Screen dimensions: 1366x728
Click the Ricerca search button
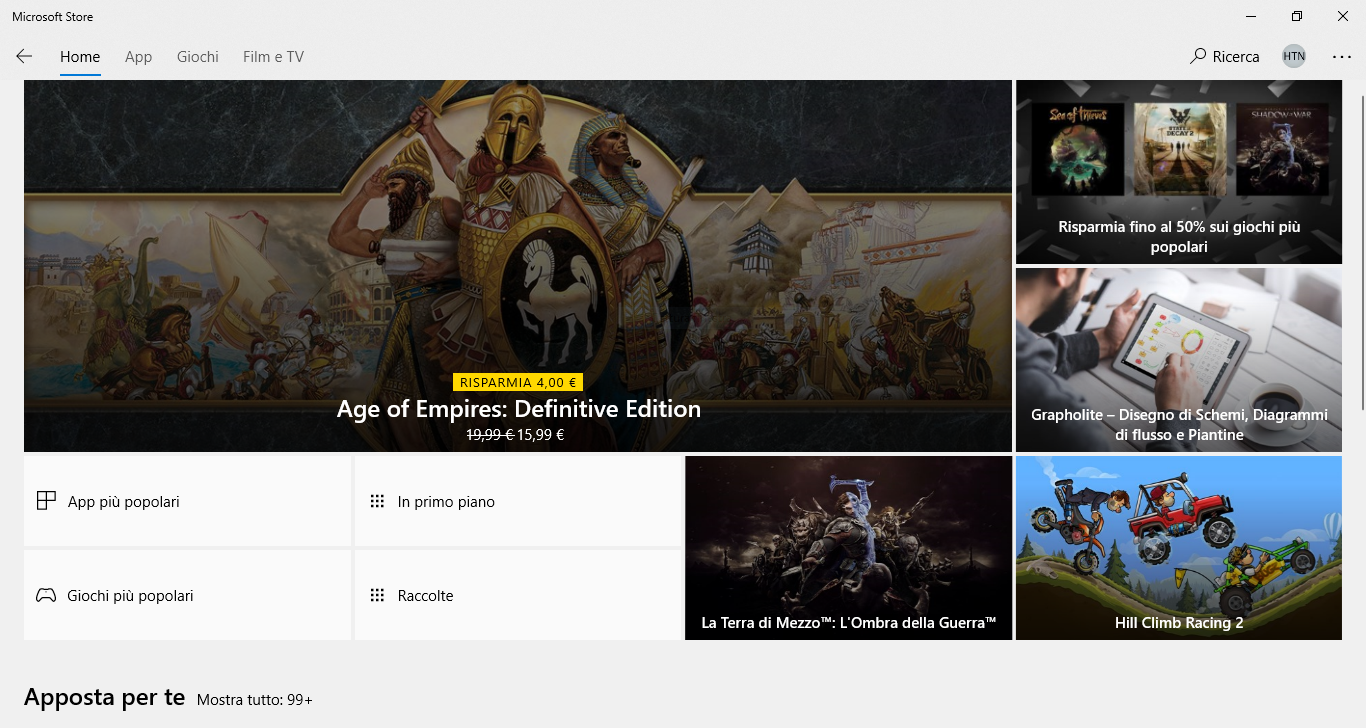(1225, 57)
